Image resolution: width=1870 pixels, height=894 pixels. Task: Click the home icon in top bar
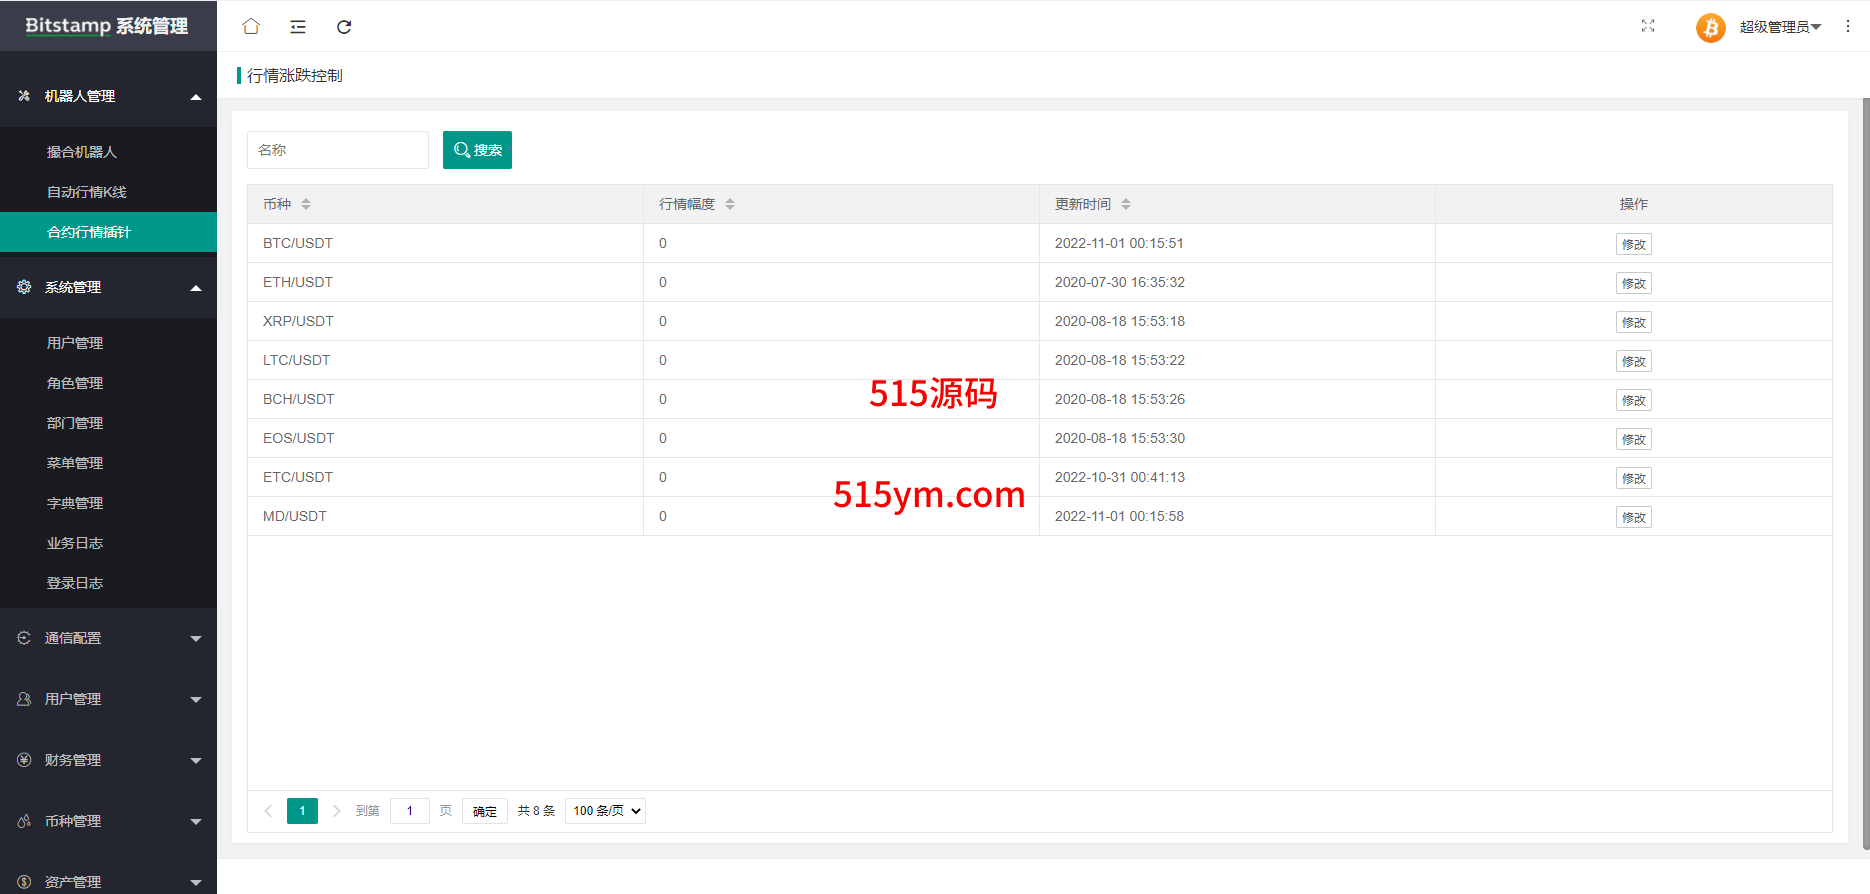[x=251, y=27]
